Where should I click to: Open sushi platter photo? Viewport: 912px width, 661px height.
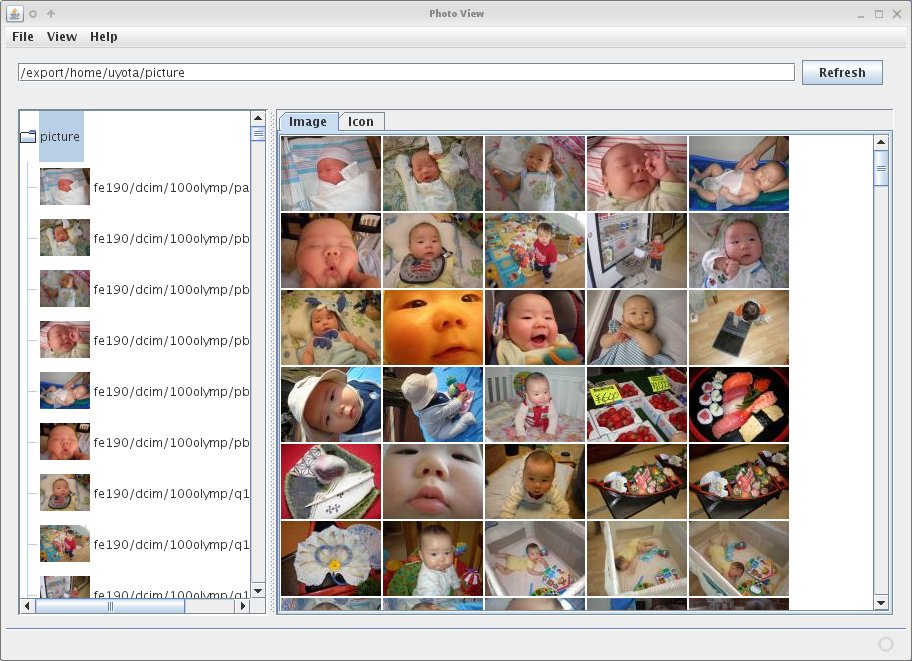click(x=739, y=404)
